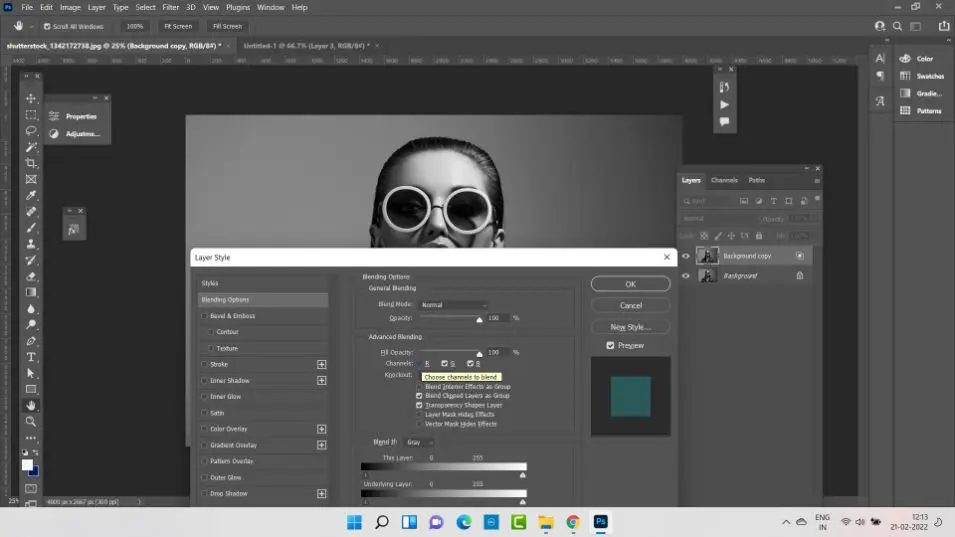Hide the Background copy layer

(x=686, y=256)
